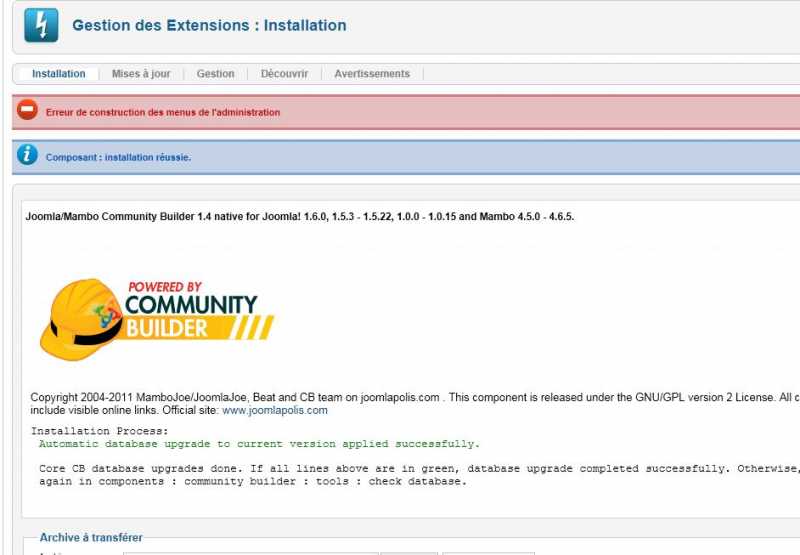
Task: Click the 'Core CB database upgrades done' line
Action: [419, 468]
